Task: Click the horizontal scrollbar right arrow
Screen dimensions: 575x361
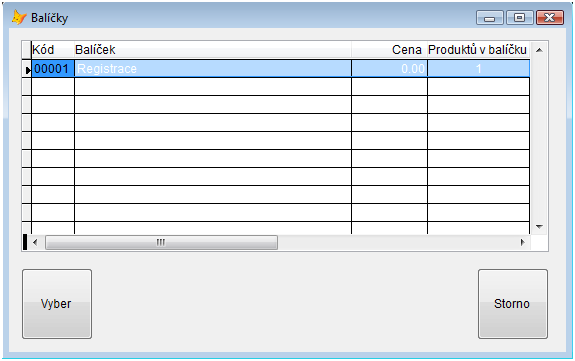Action: coord(523,242)
